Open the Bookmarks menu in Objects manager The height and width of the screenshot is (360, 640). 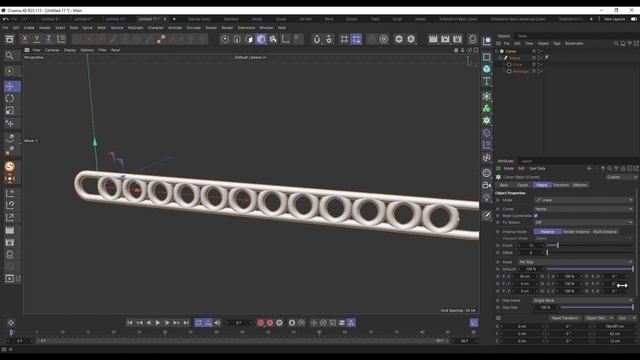coord(574,43)
